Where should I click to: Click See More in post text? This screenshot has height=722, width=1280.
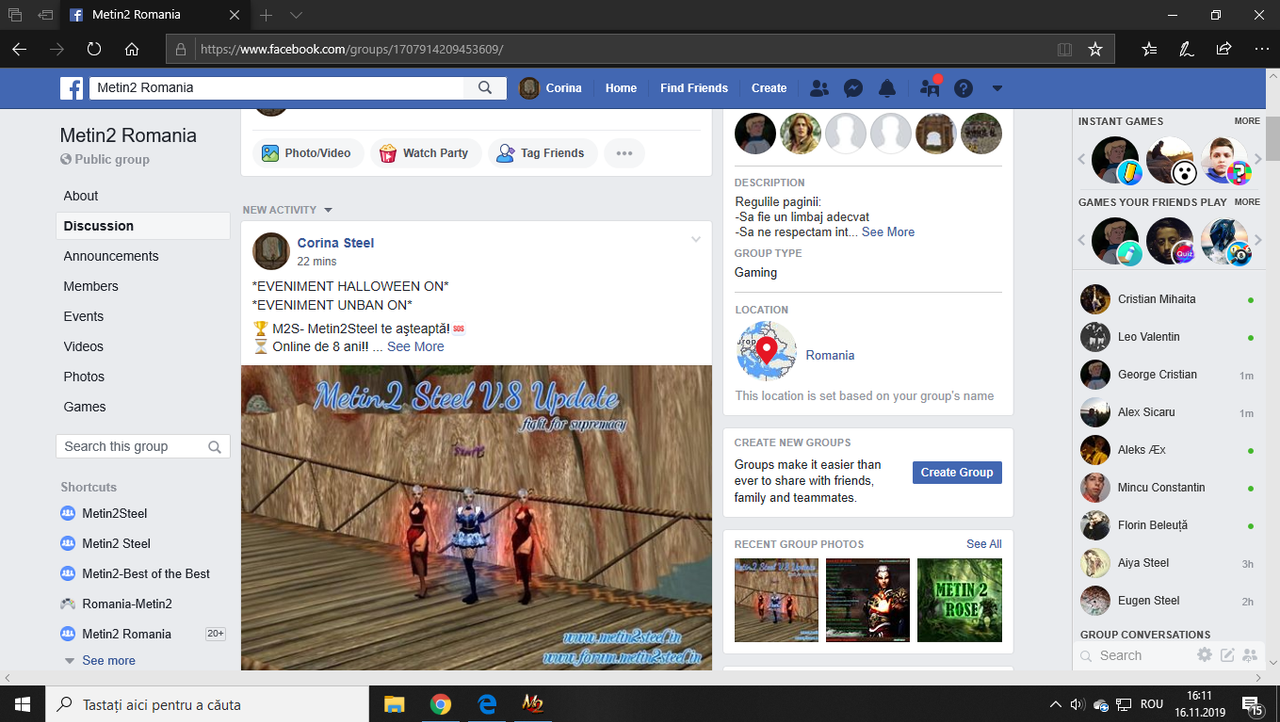click(x=416, y=347)
